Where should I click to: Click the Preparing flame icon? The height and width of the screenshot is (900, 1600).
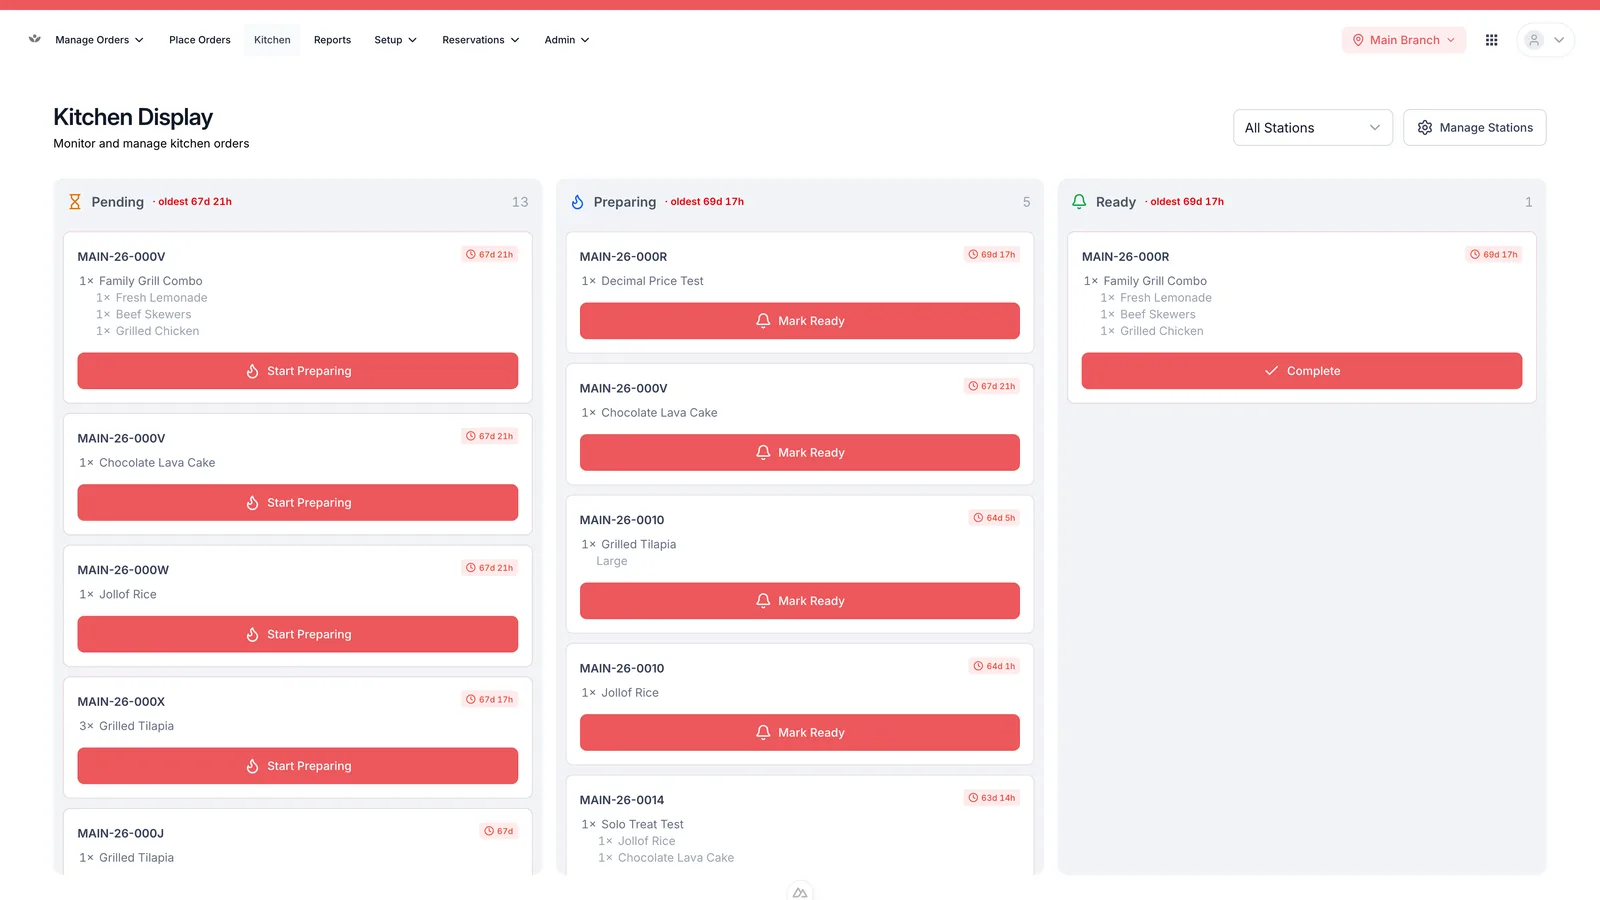click(x=577, y=202)
